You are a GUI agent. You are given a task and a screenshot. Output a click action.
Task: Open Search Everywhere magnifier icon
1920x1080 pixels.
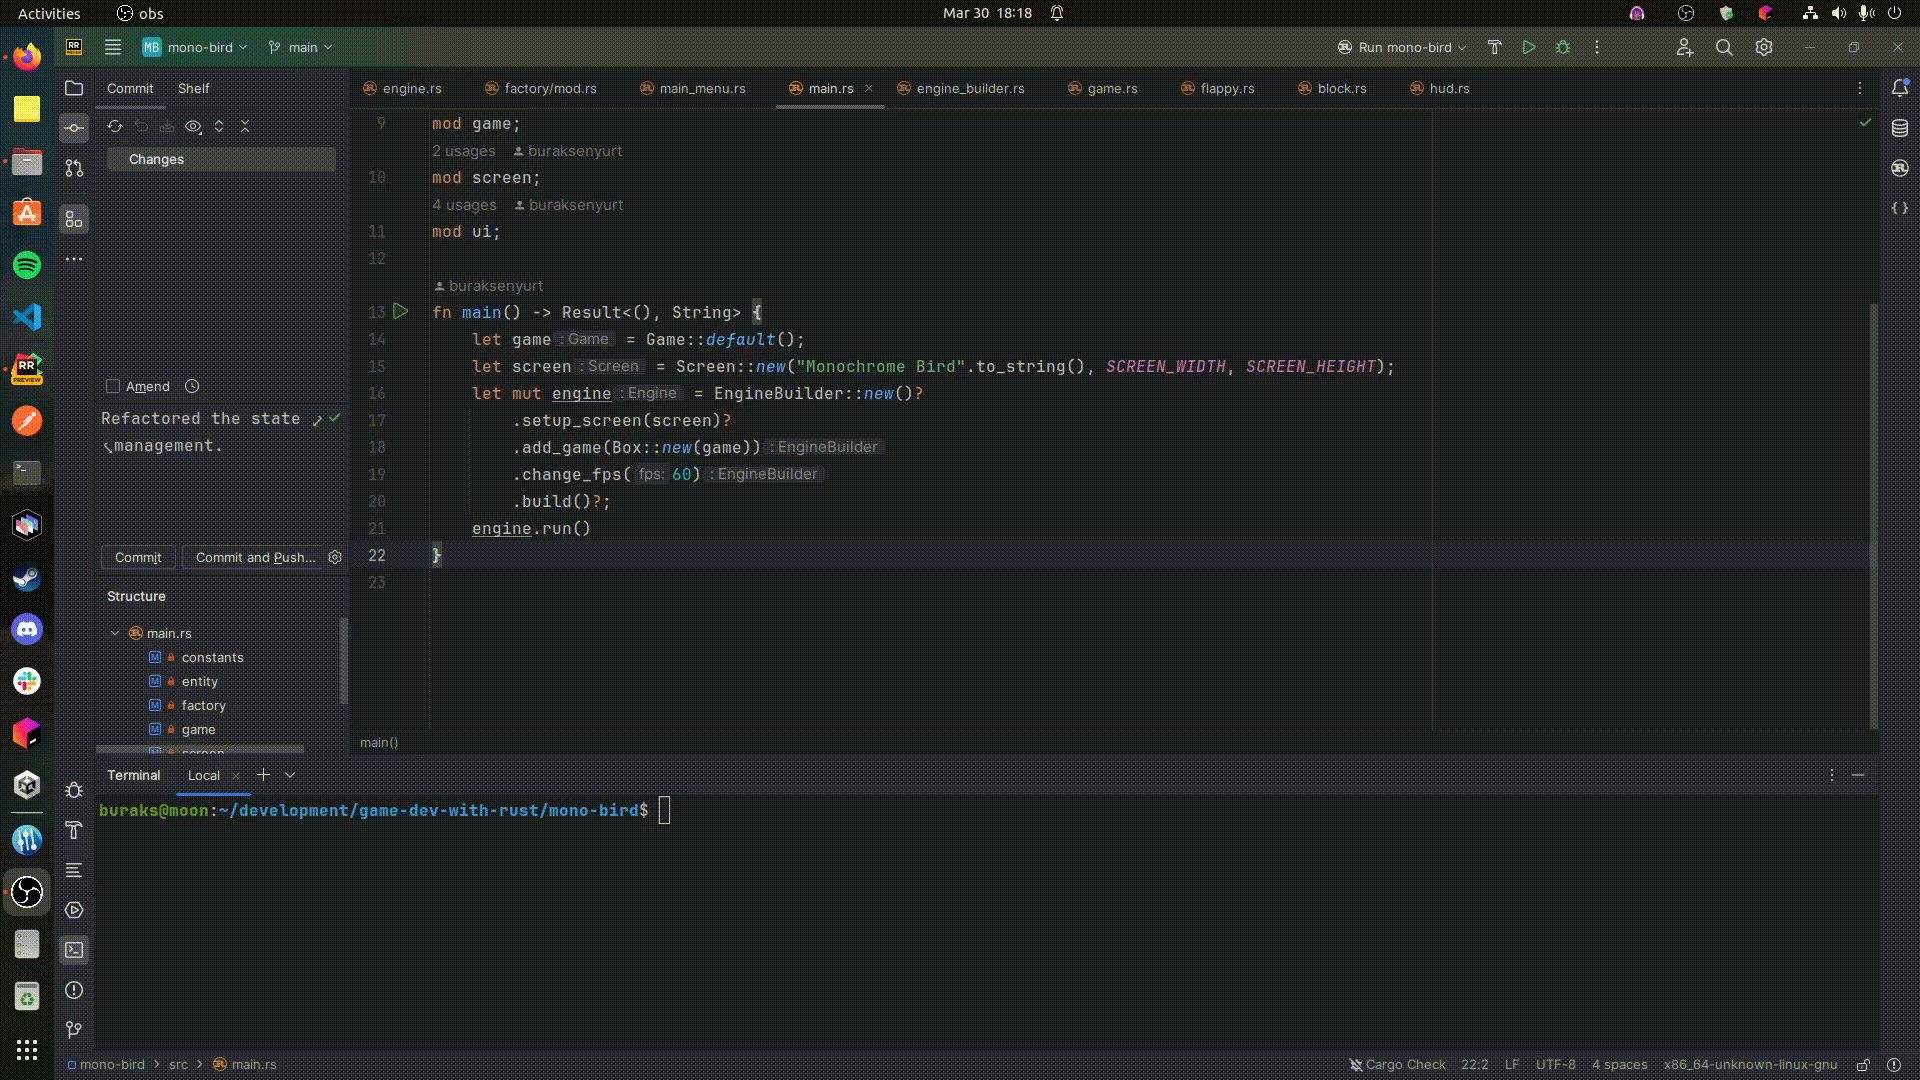1723,47
